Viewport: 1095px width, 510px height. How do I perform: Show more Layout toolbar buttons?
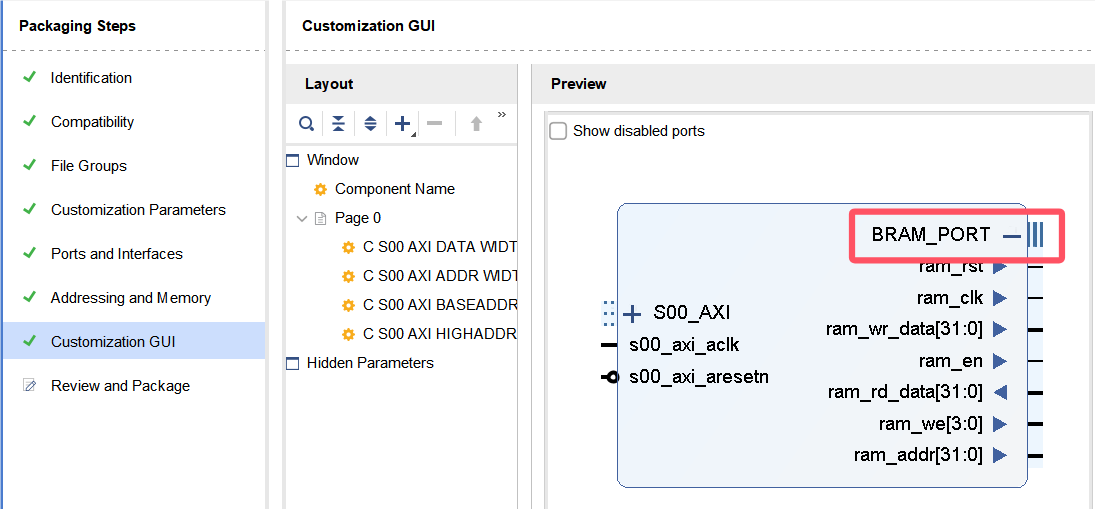(502, 115)
